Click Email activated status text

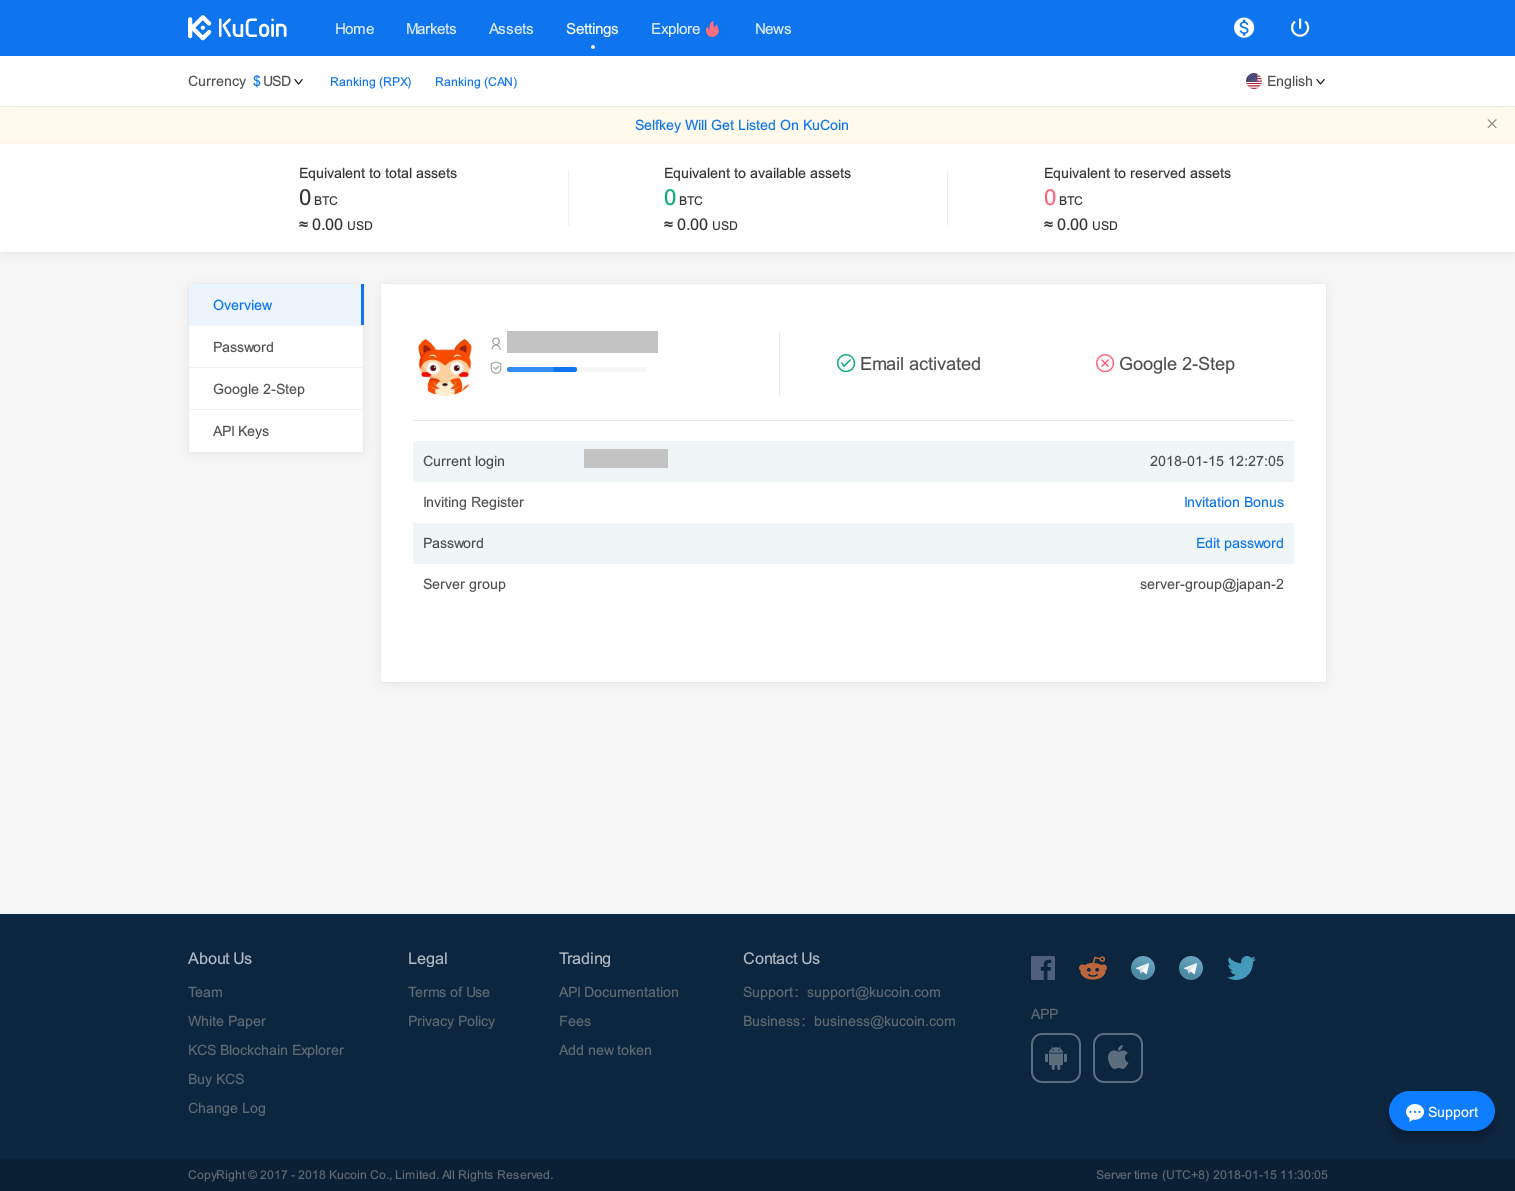point(920,364)
